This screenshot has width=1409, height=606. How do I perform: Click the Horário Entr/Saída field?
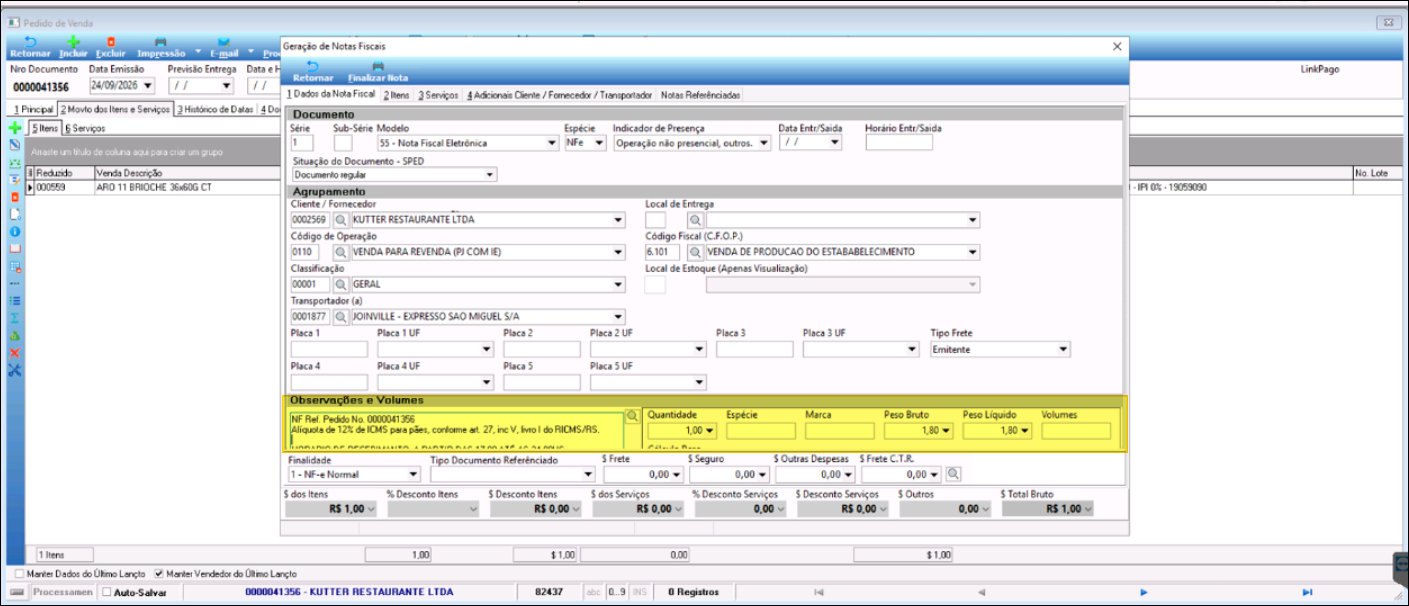coord(899,143)
